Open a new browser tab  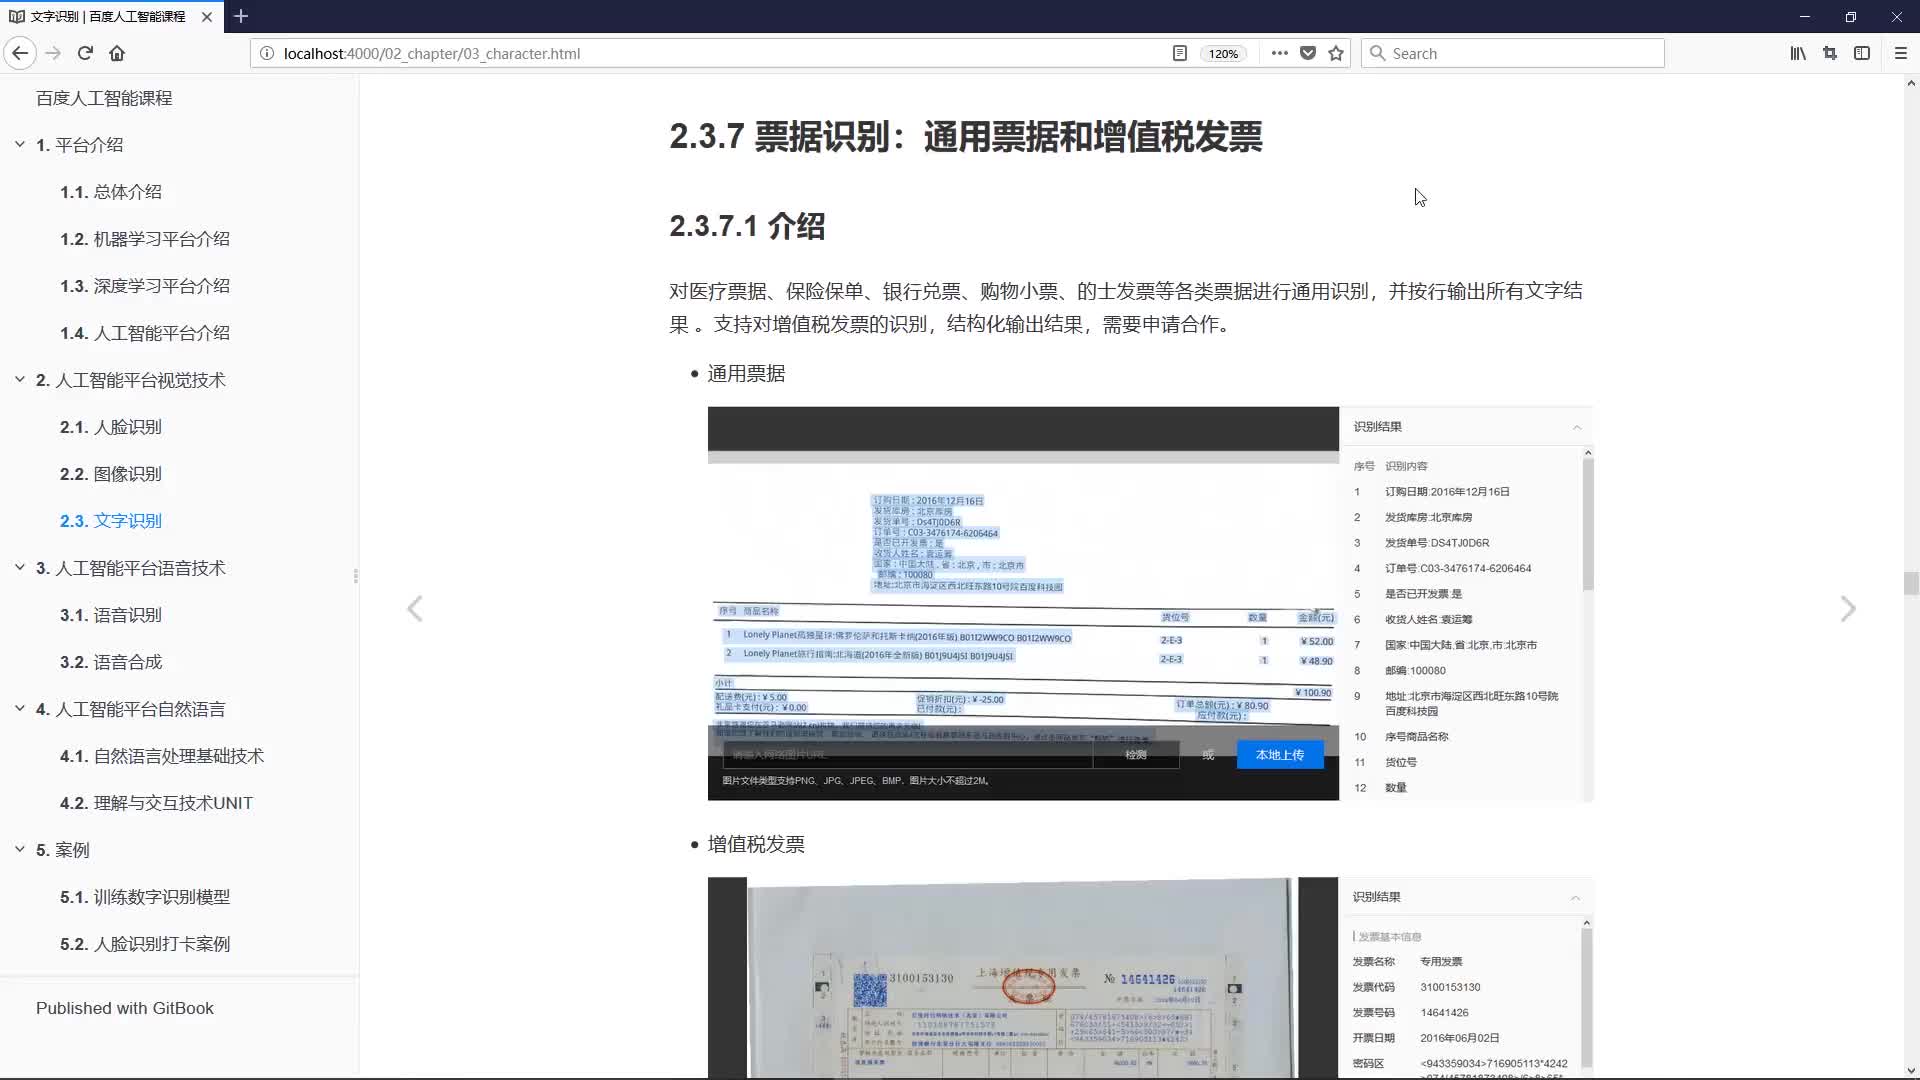pyautogui.click(x=241, y=16)
